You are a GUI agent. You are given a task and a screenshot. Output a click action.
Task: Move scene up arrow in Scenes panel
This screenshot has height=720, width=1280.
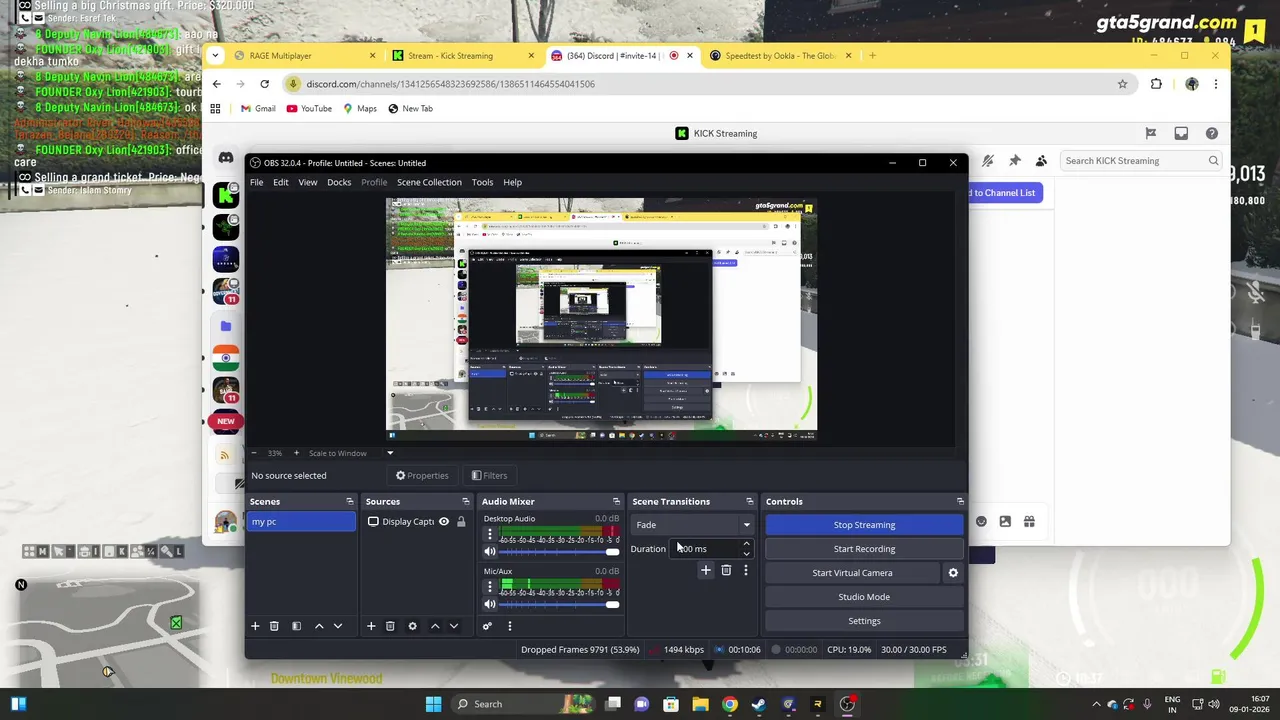click(x=319, y=626)
